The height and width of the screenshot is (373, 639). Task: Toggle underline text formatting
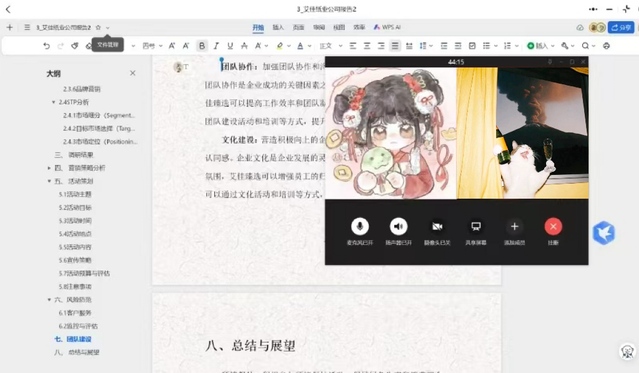coord(230,46)
